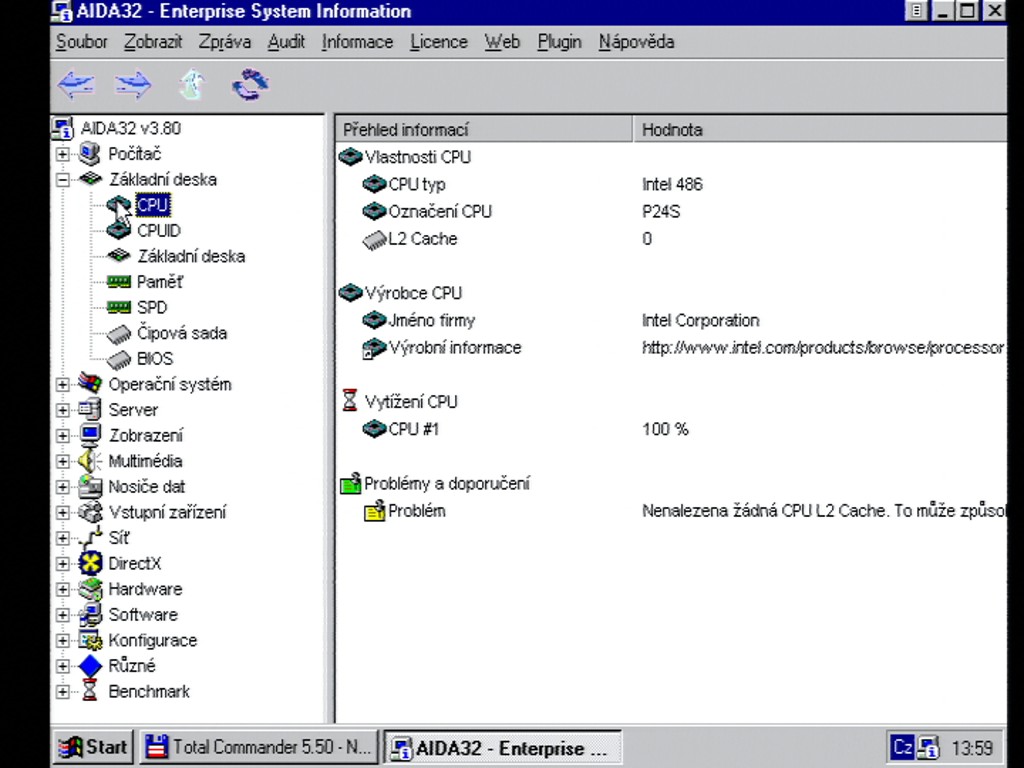
Task: Select the Nosiče dat drive icon
Action: coord(90,487)
